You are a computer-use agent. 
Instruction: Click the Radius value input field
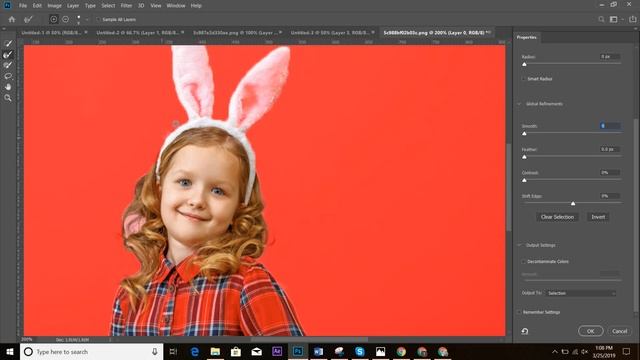tap(610, 57)
